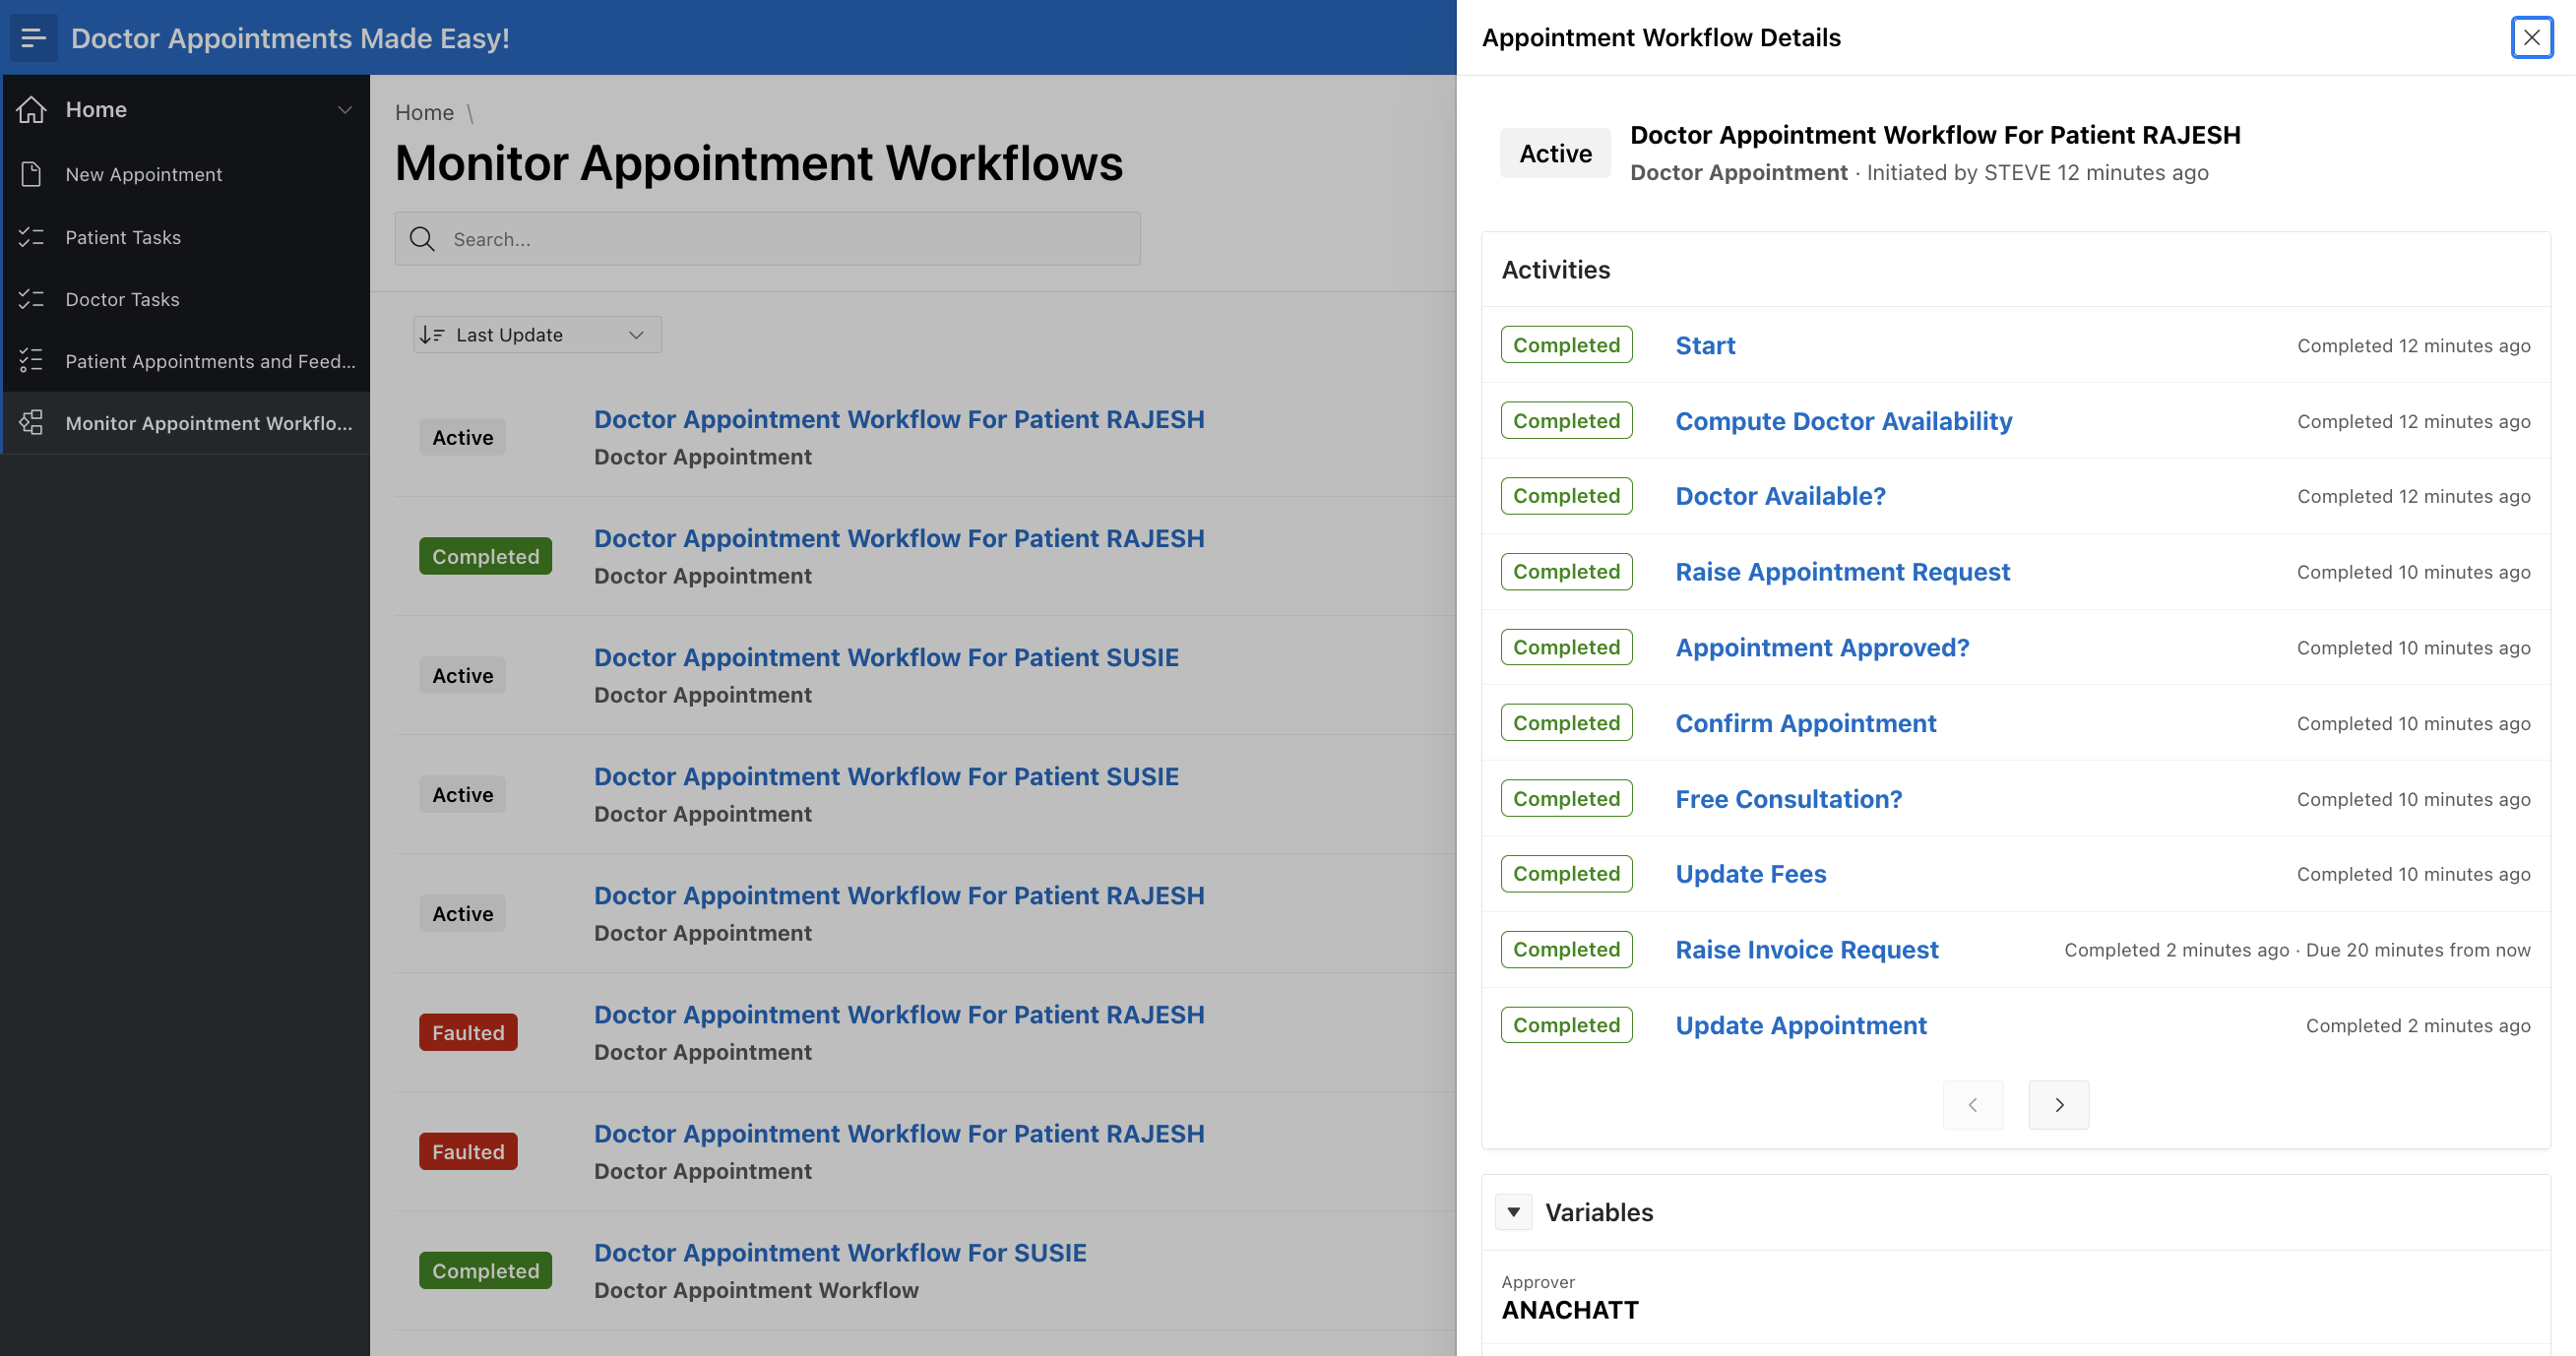Image resolution: width=2576 pixels, height=1356 pixels.
Task: Click the workflow search input field
Action: (790, 239)
